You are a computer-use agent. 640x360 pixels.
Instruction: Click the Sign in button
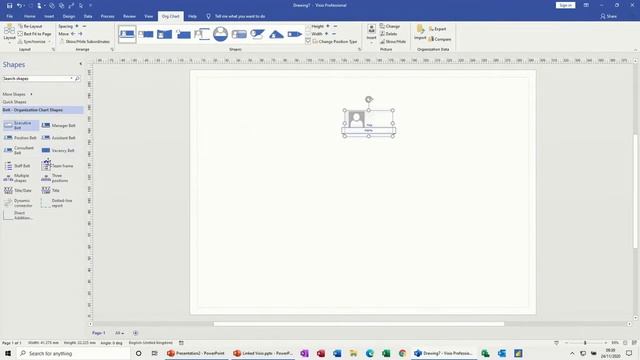pos(565,5)
